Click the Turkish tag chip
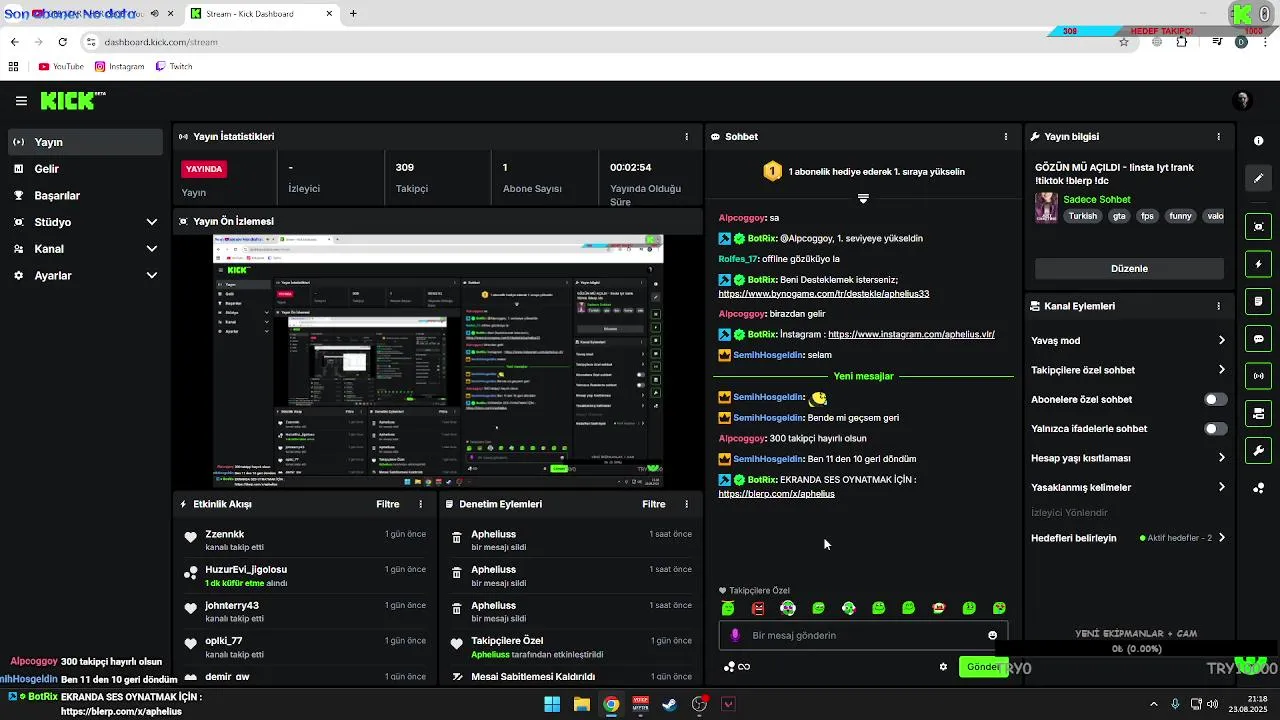The width and height of the screenshot is (1280, 720). (x=1082, y=216)
